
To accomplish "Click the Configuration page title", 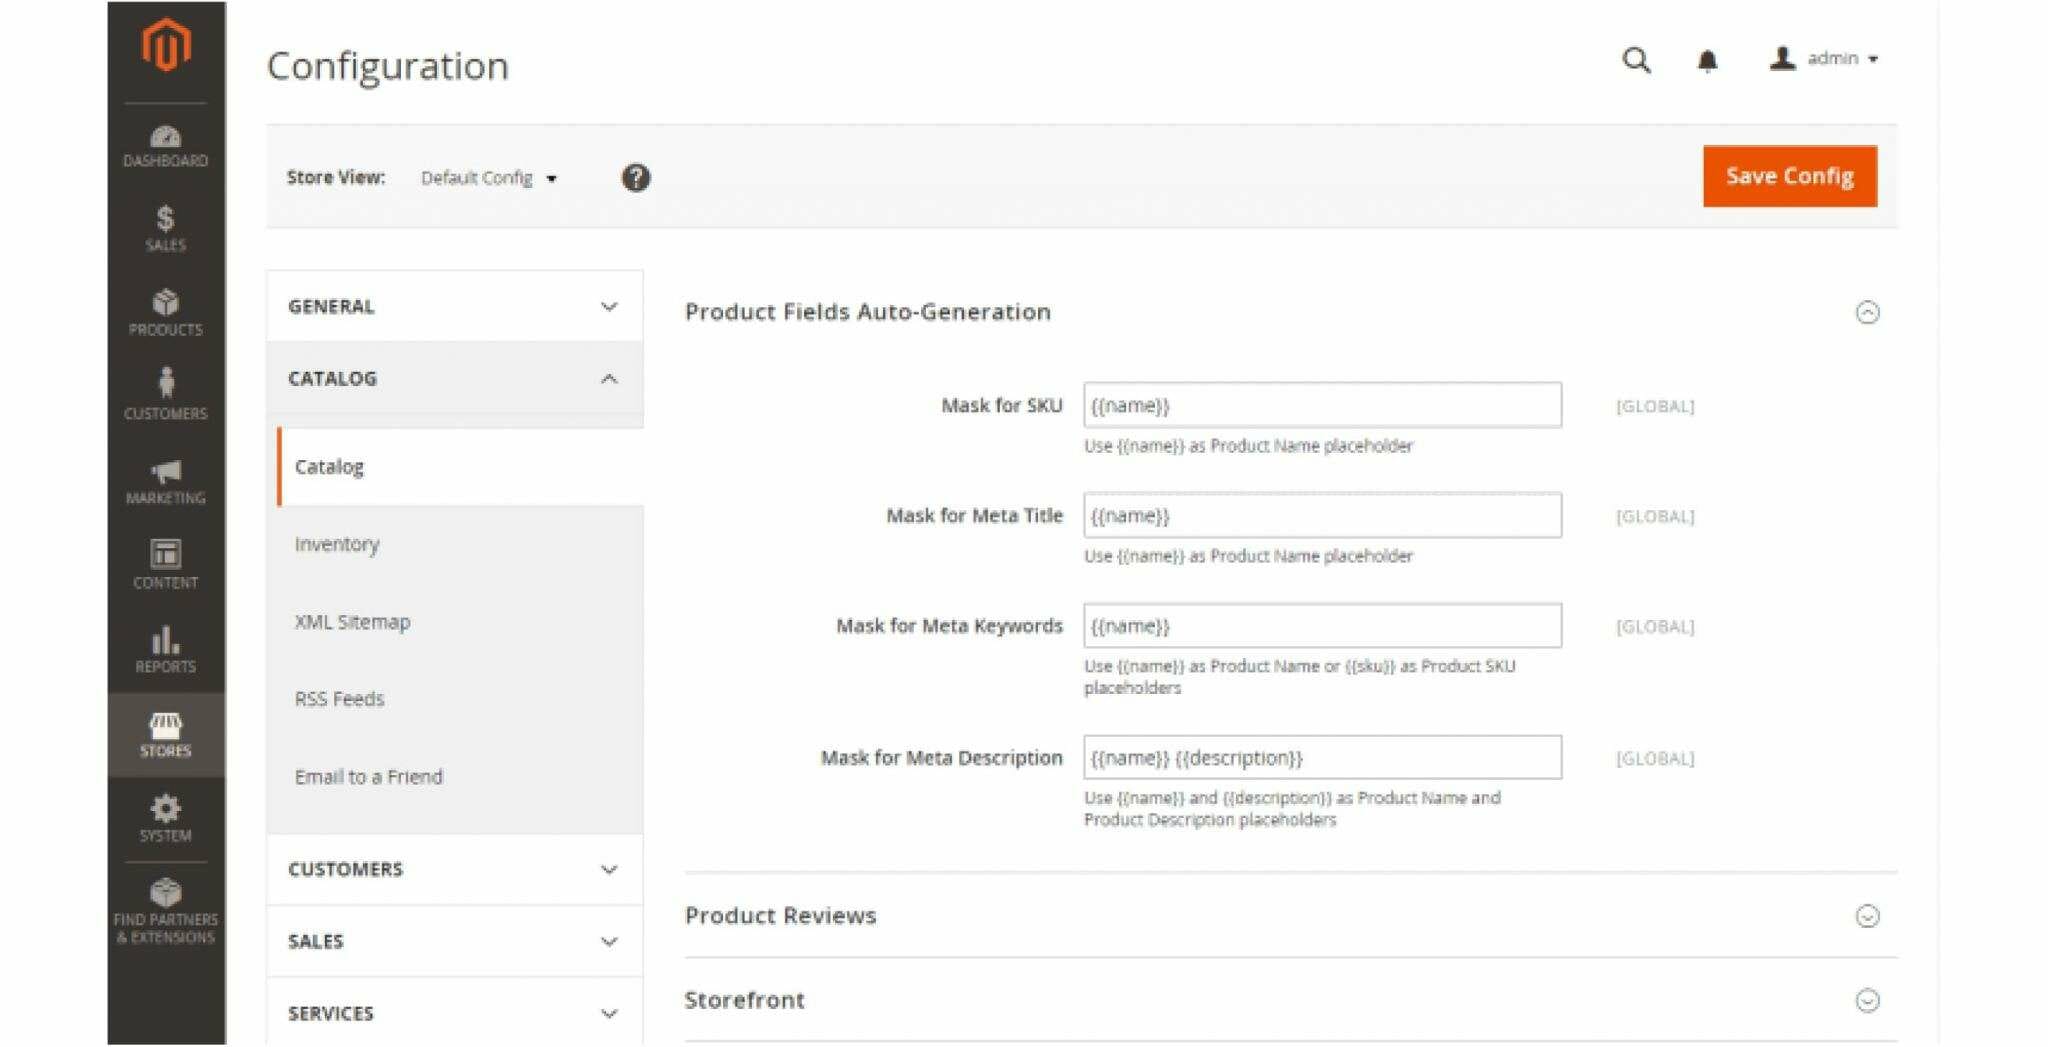I will point(388,66).
